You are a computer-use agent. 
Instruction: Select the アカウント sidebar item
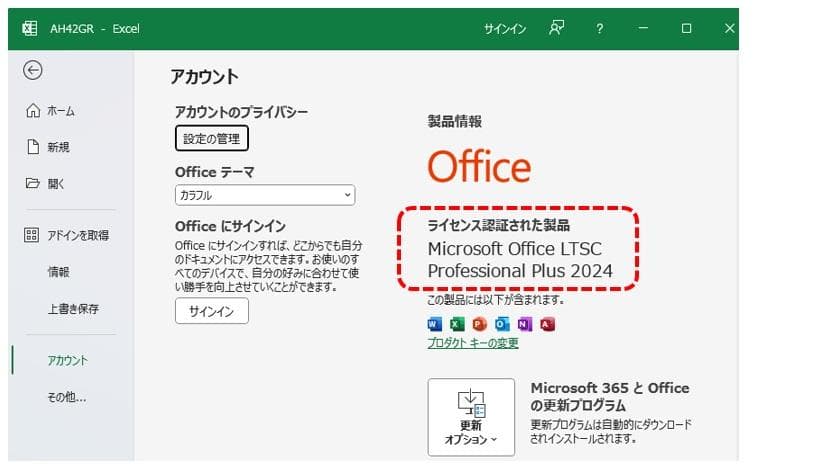click(67, 360)
